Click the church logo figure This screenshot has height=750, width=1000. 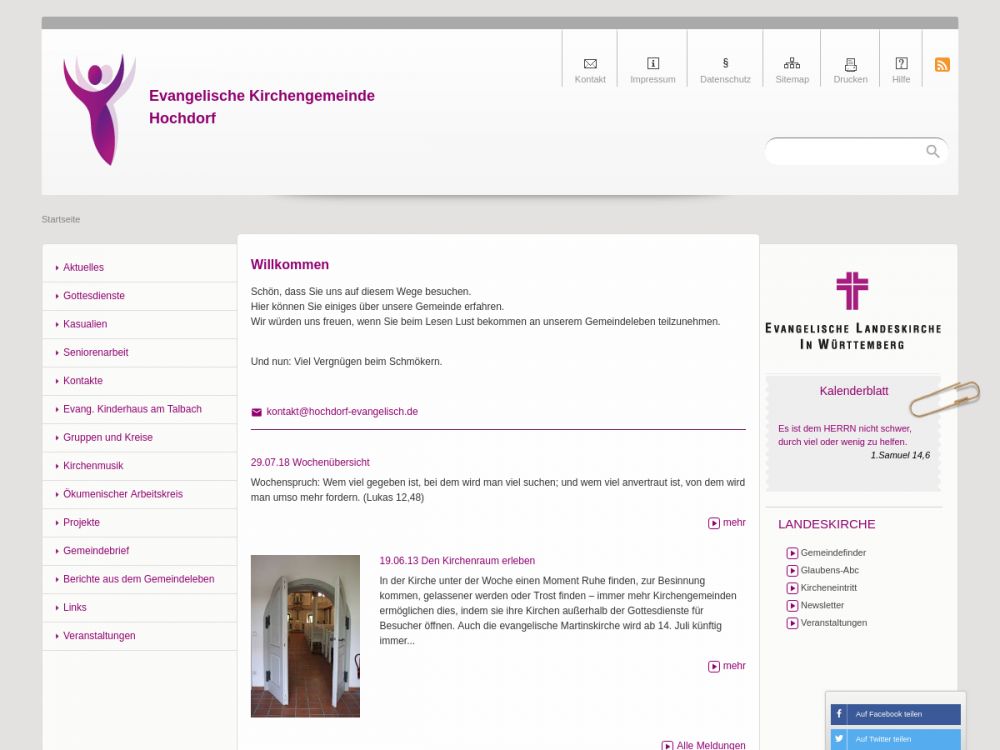[x=98, y=108]
